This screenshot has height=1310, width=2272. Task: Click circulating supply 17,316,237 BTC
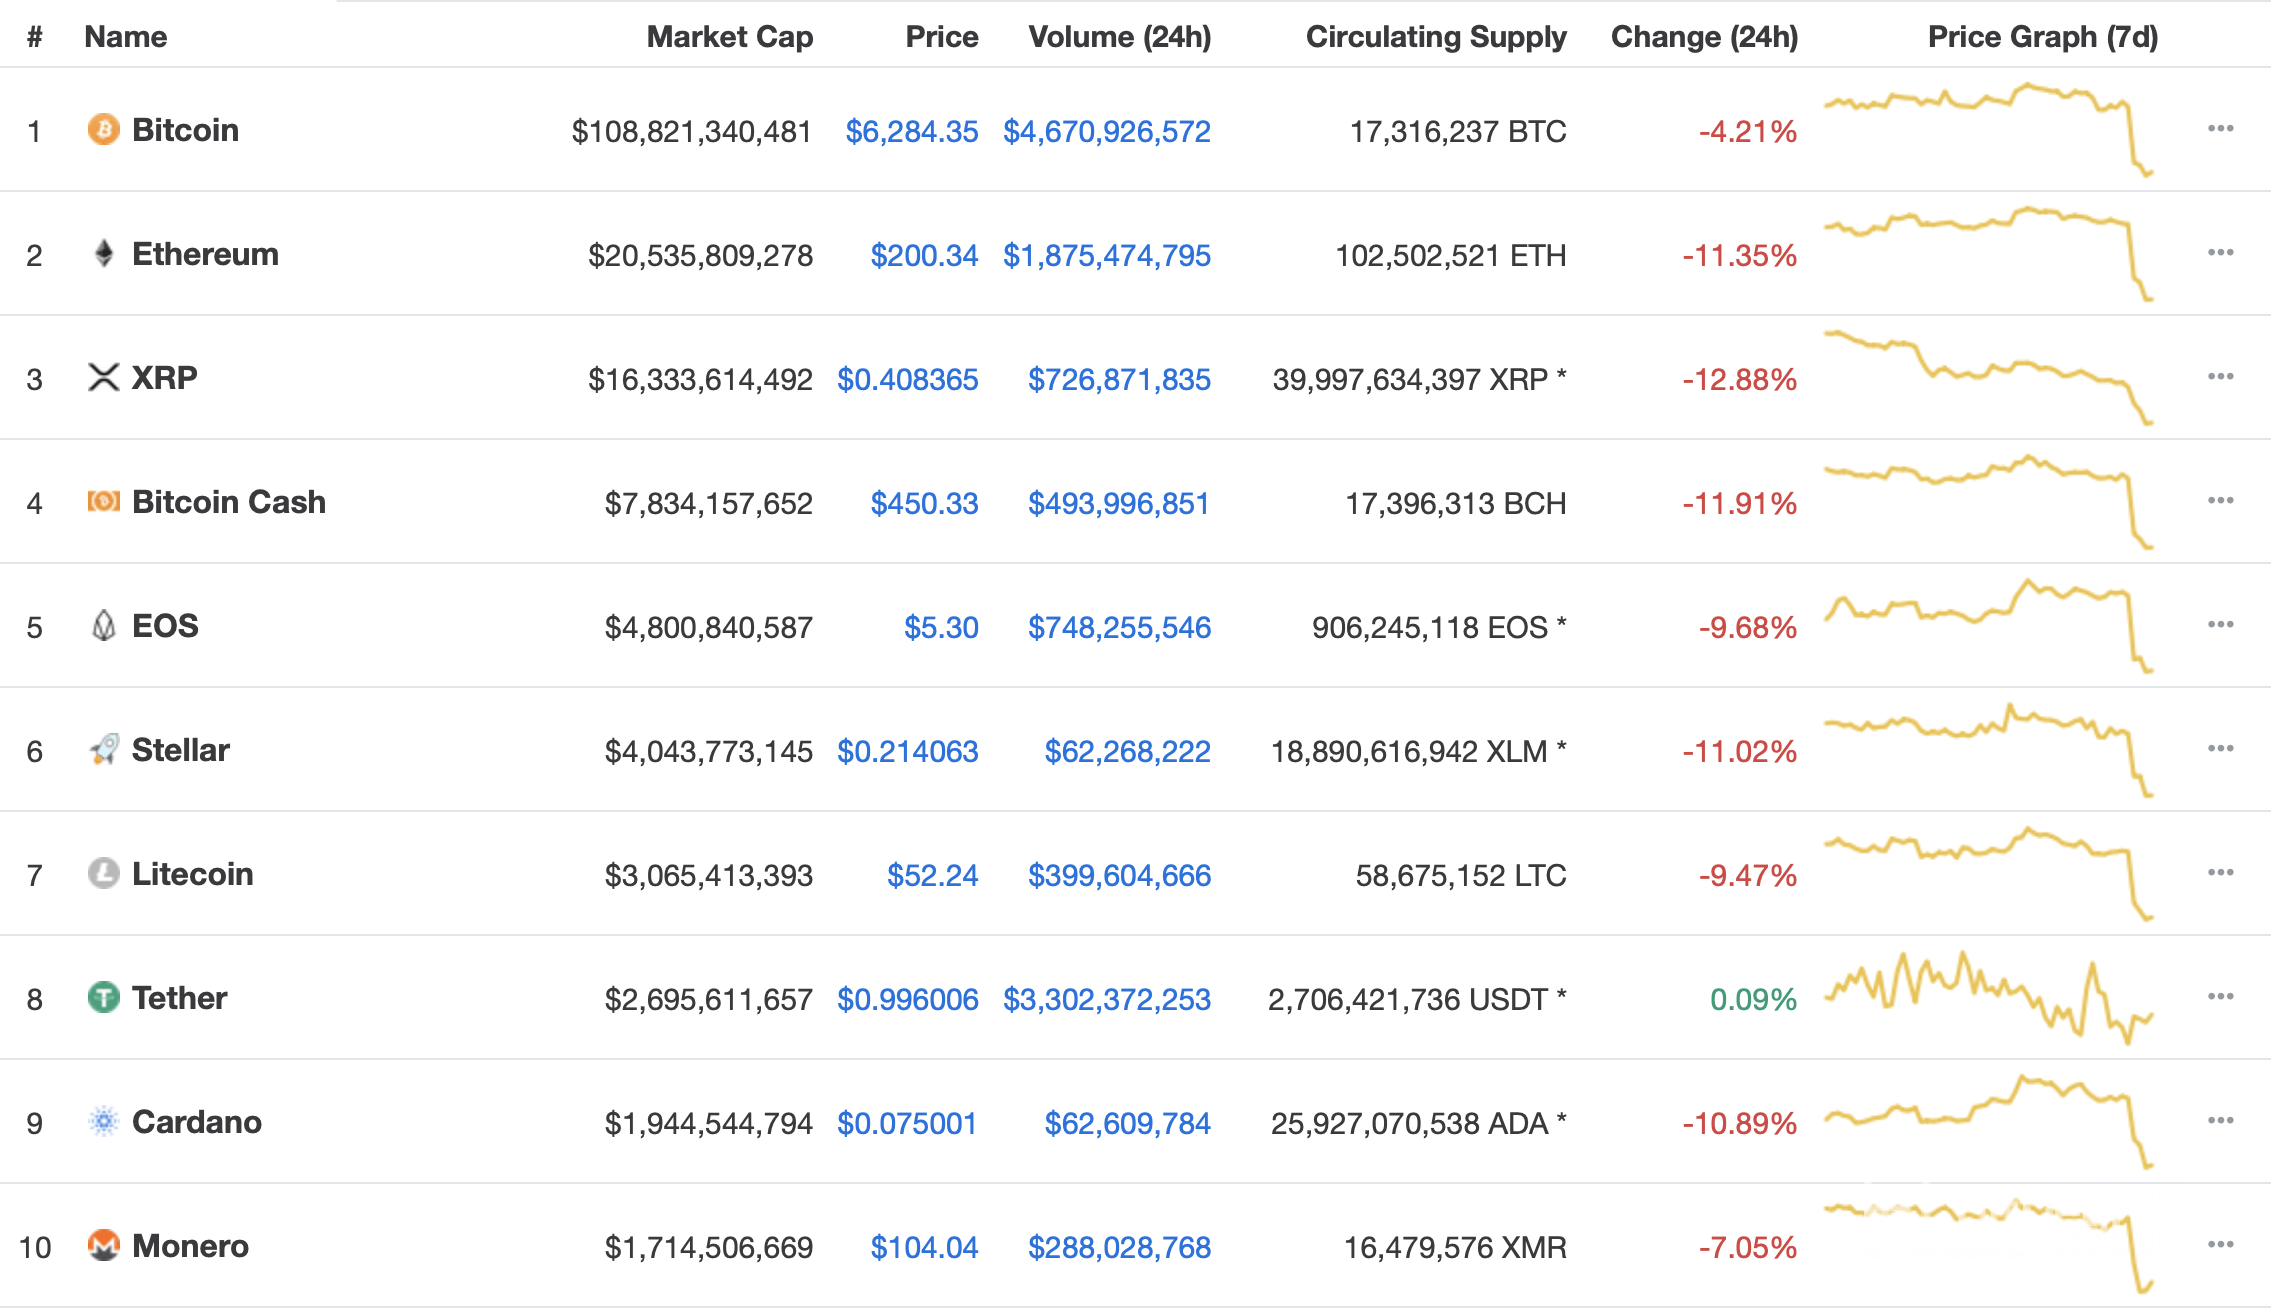(x=1458, y=131)
